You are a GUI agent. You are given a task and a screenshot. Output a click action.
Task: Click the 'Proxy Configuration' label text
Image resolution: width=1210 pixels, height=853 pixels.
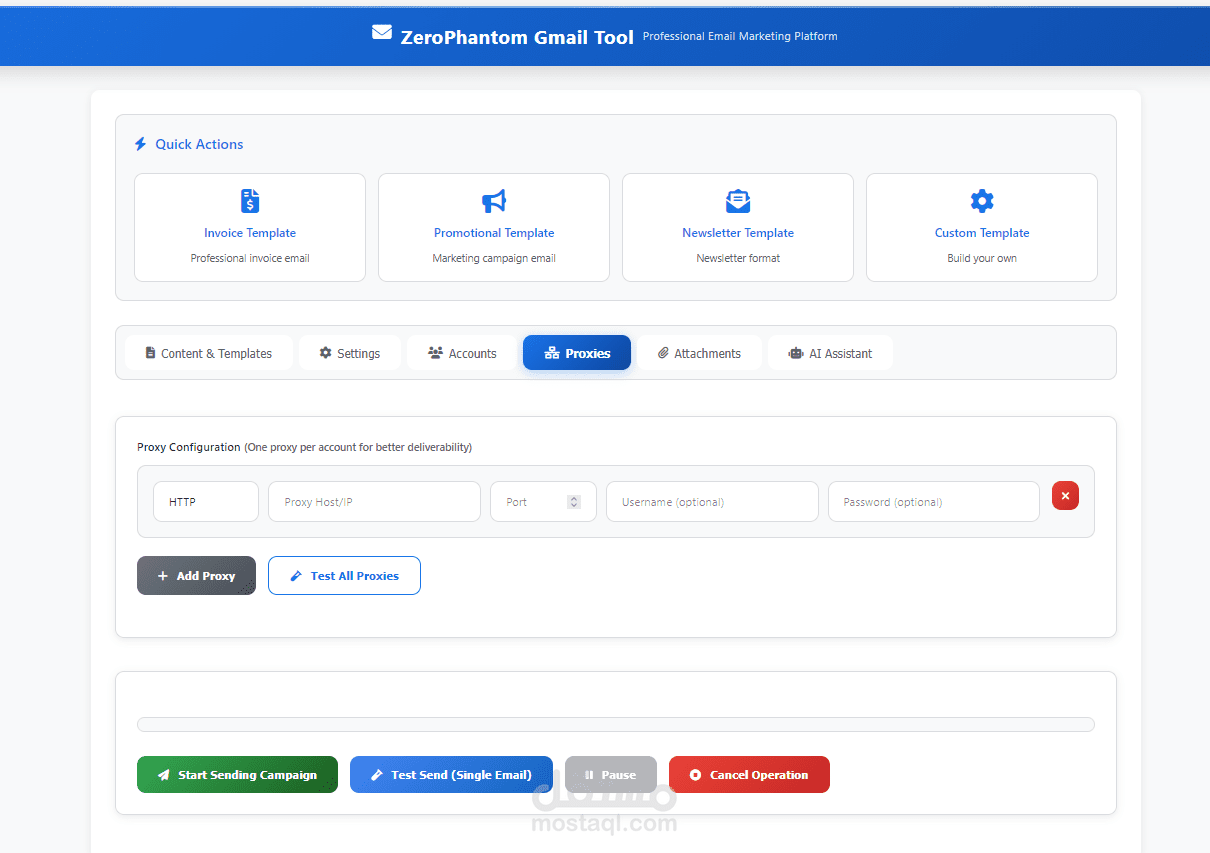(x=189, y=447)
